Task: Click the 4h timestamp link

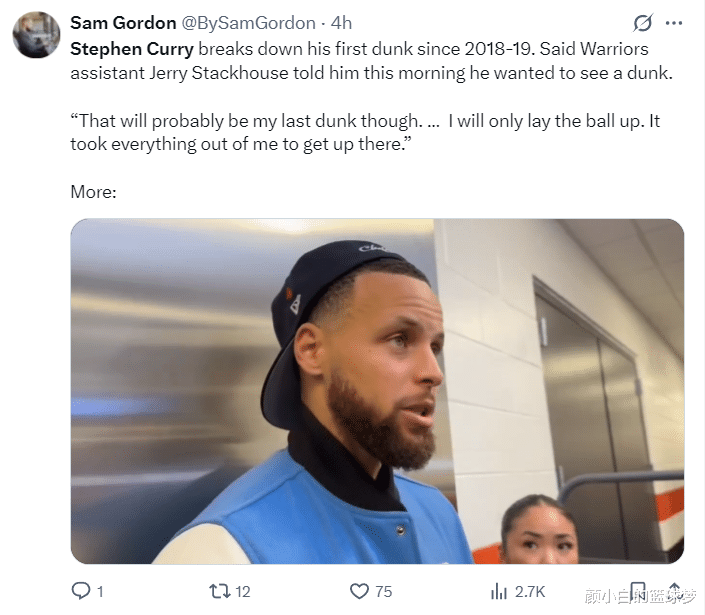Action: (x=341, y=23)
